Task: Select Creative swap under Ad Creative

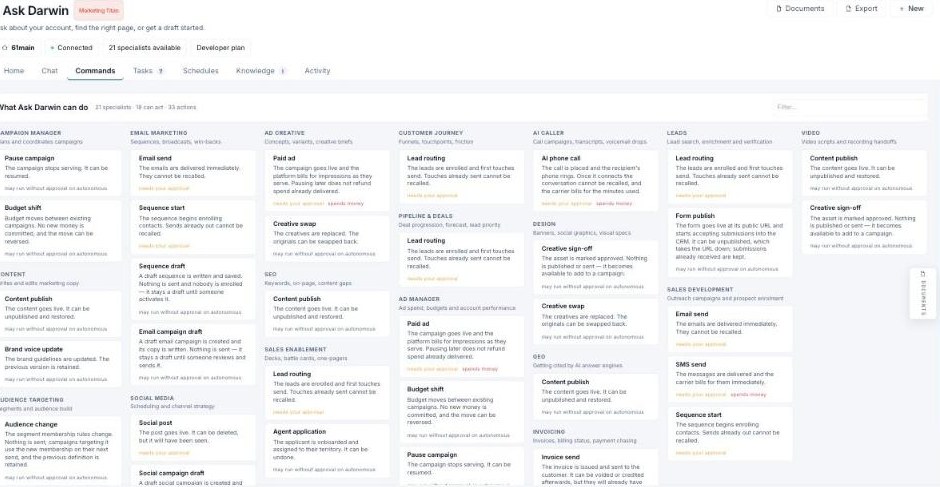Action: click(327, 239)
